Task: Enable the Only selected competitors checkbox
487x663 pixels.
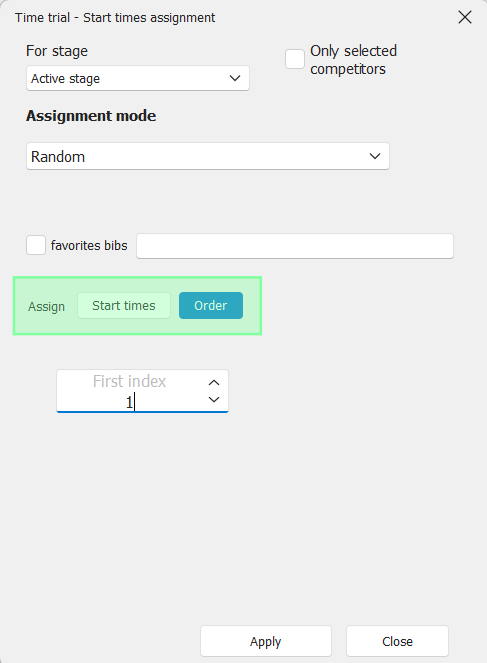Action: pyautogui.click(x=295, y=59)
